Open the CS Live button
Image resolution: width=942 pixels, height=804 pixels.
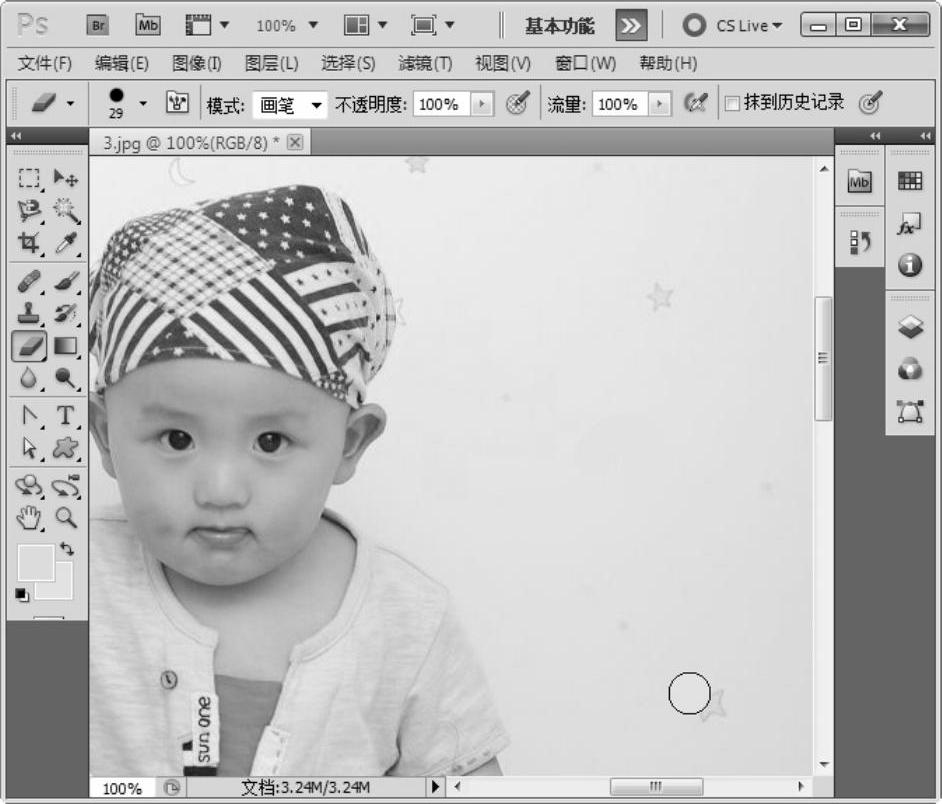pyautogui.click(x=734, y=26)
